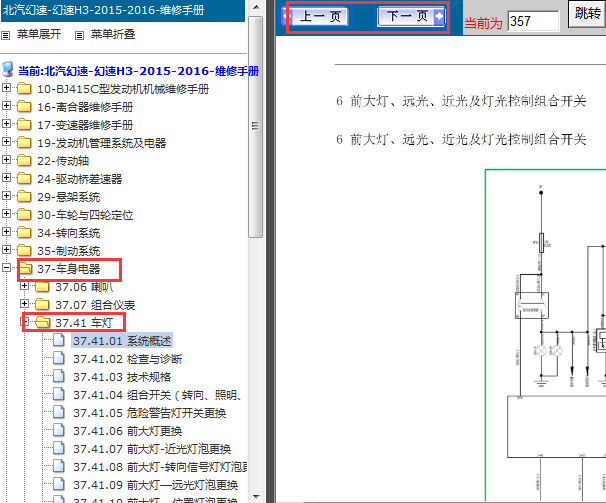
Task: Click page icon of 37.41.09 前大灯—远光灯泡更换
Action: point(59,484)
